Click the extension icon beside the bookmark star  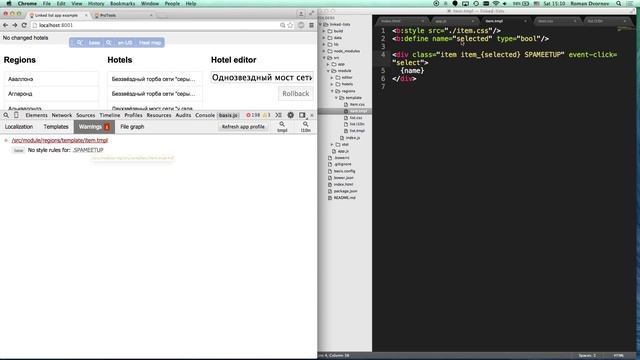click(301, 25)
